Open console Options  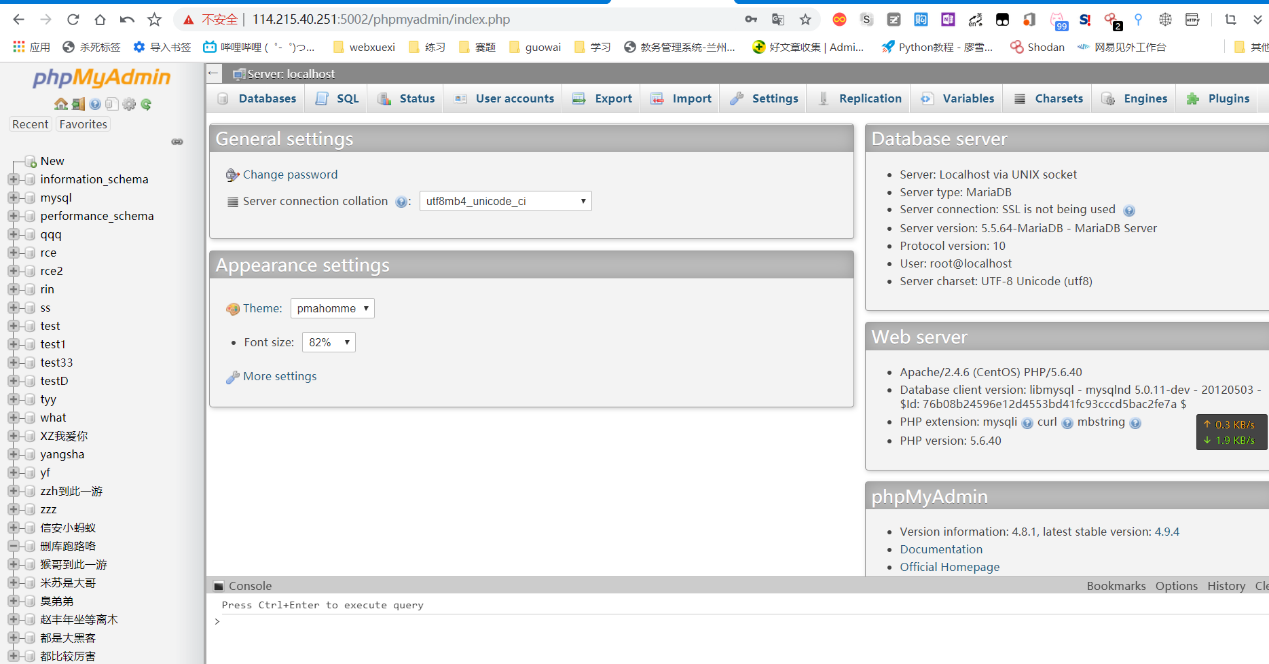click(x=1176, y=586)
